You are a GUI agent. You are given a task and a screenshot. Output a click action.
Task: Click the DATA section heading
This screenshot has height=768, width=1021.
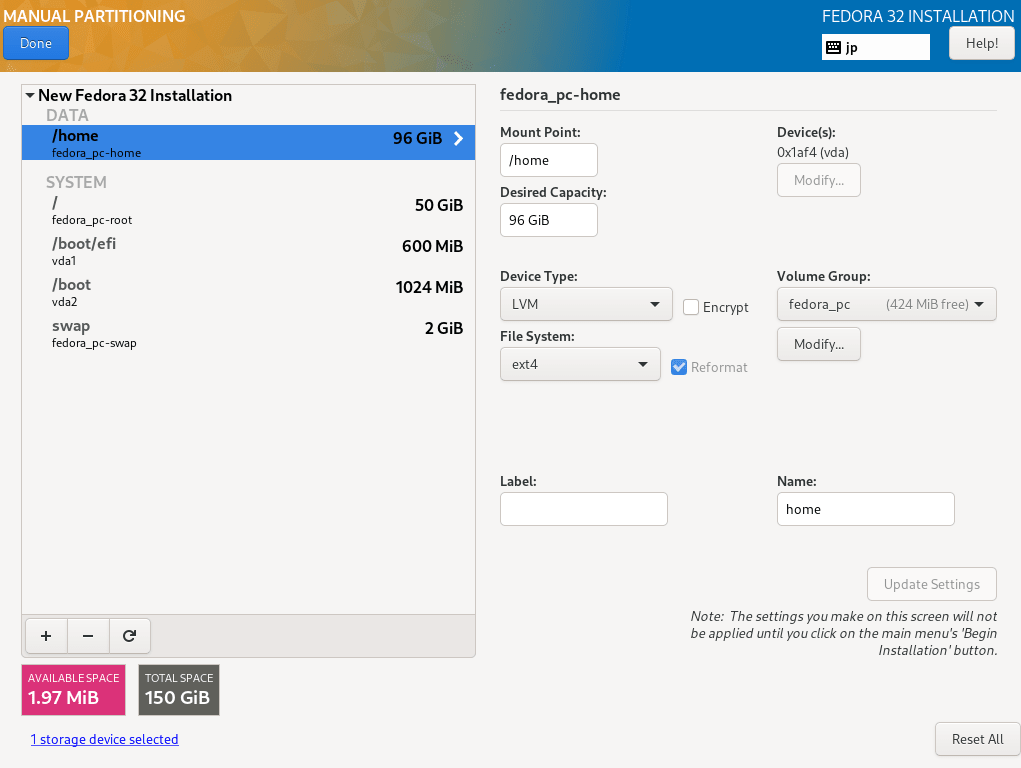click(67, 115)
